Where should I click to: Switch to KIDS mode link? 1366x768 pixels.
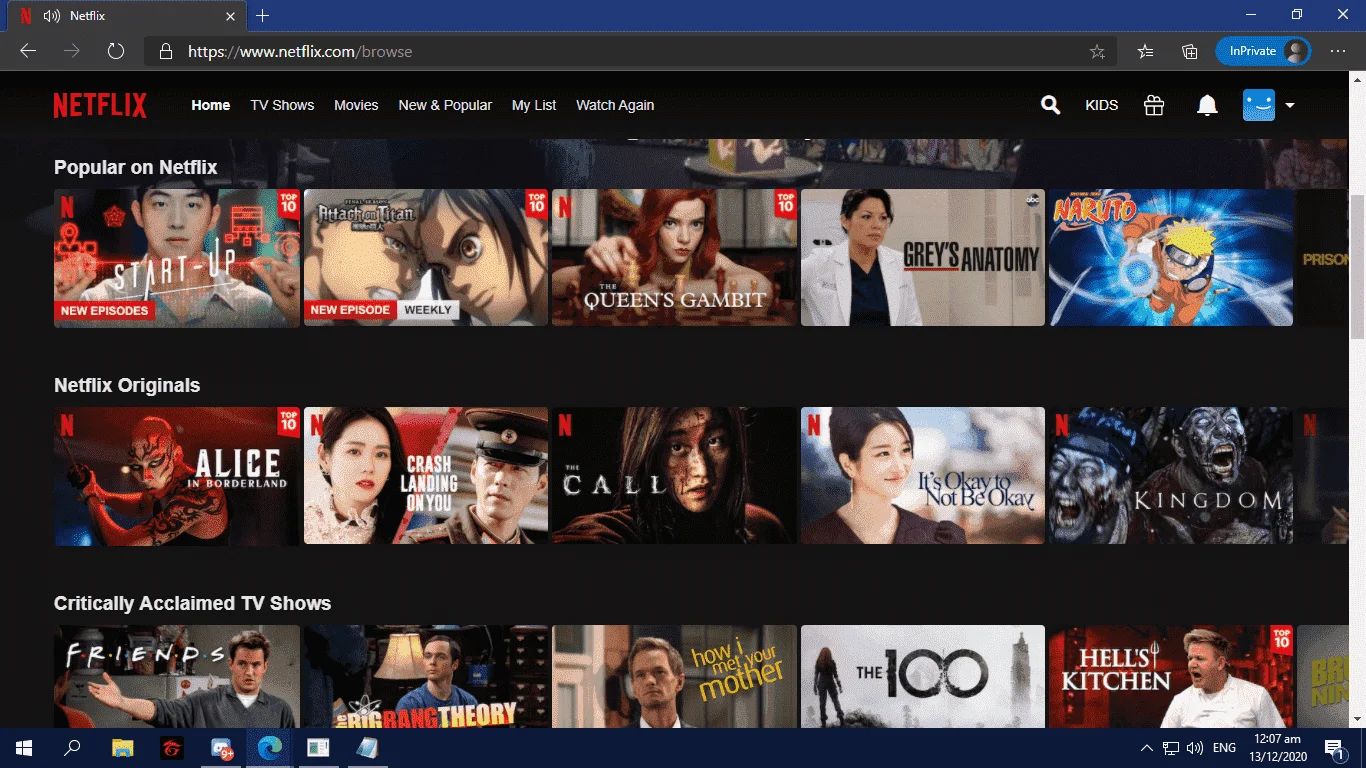click(1102, 105)
